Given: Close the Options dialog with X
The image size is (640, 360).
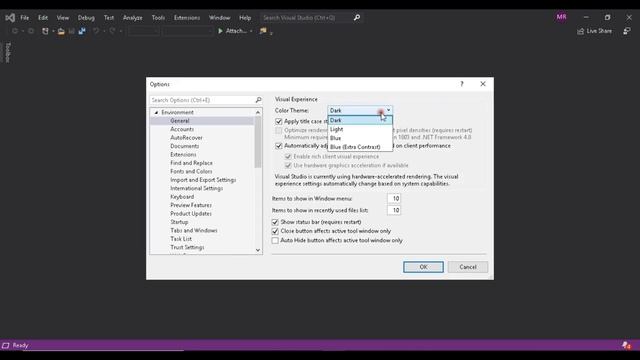Looking at the screenshot, I should pyautogui.click(x=483, y=84).
